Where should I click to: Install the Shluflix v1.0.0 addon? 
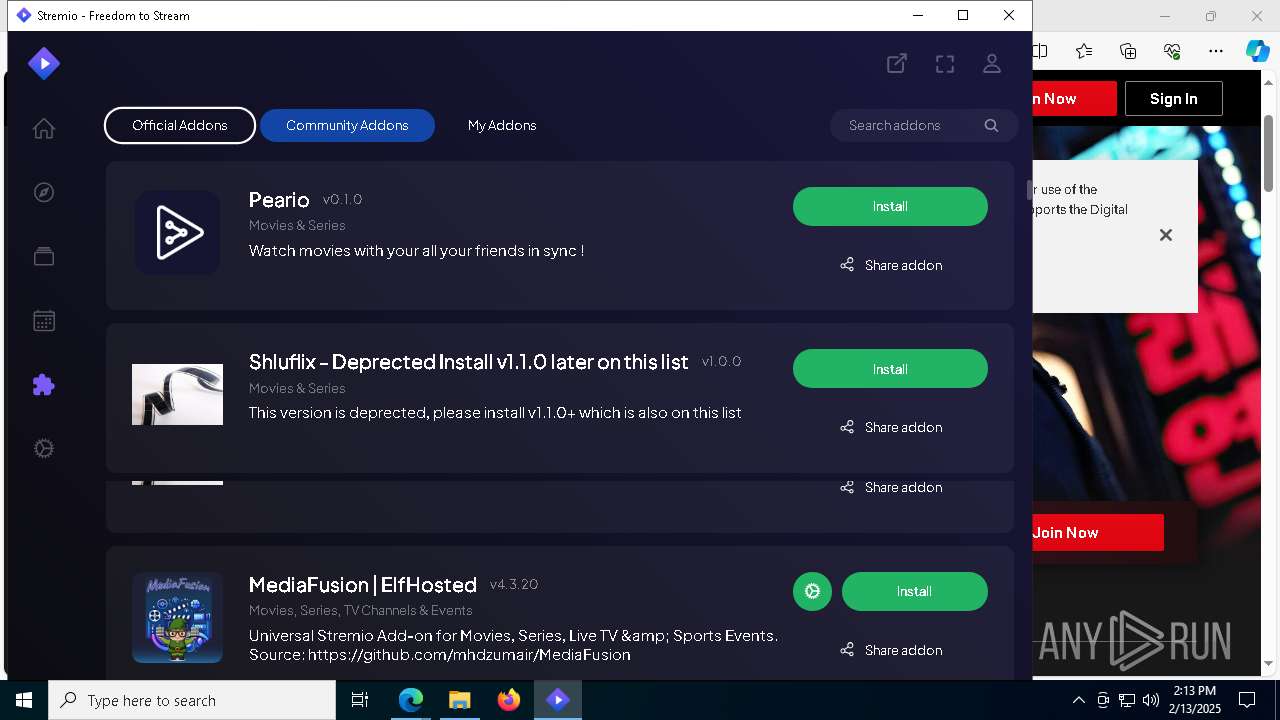(890, 369)
